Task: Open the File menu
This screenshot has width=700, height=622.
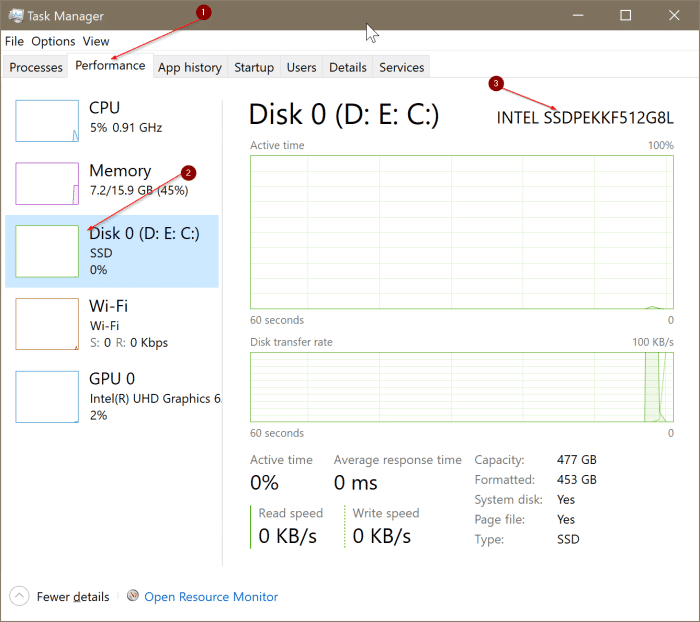Action: click(x=14, y=42)
